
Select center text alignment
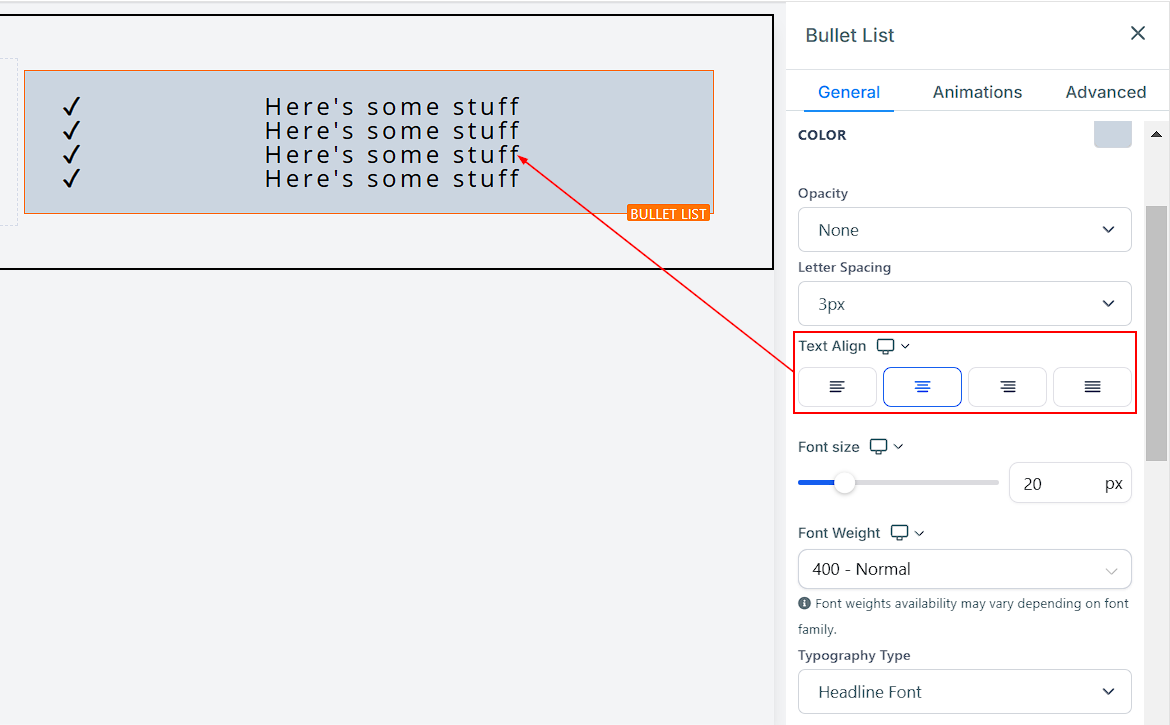click(922, 387)
